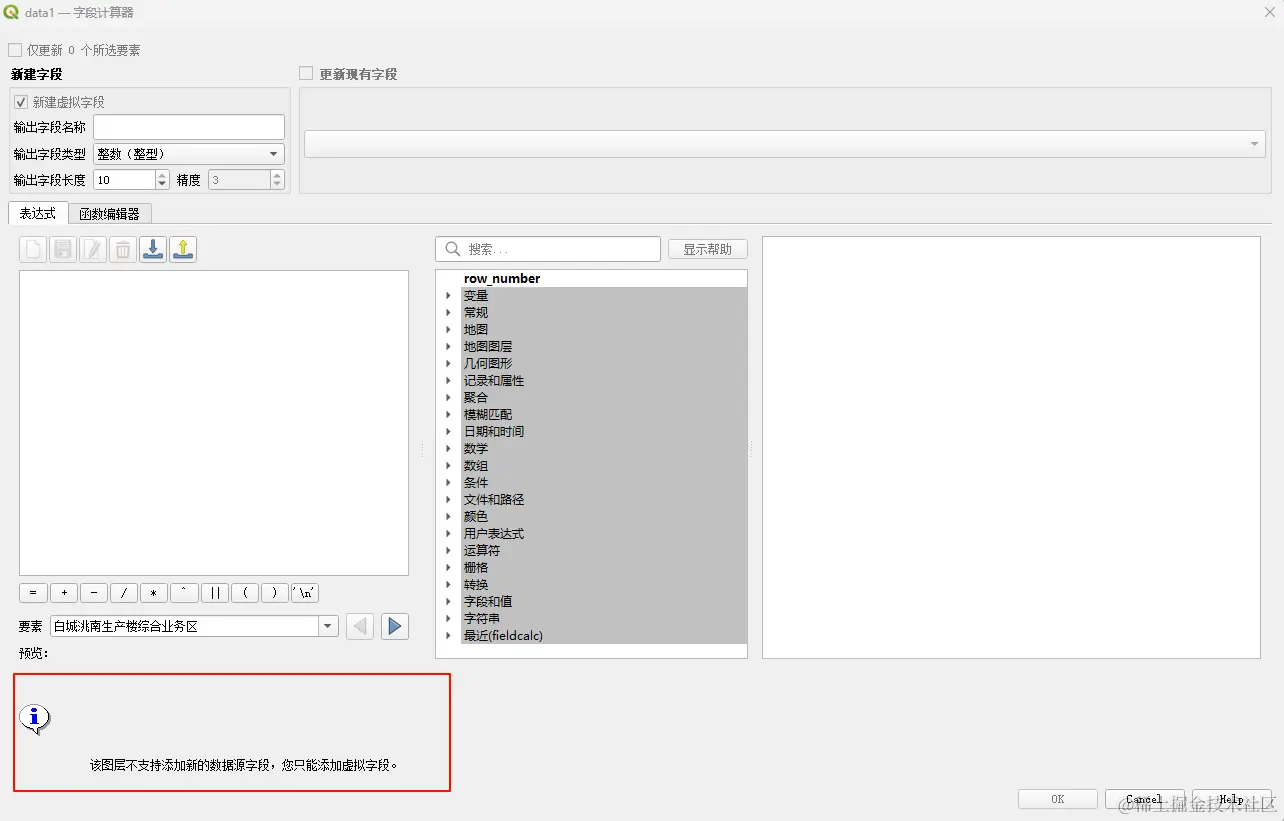
Task: Go to next feature with blue arrow
Action: (395, 627)
